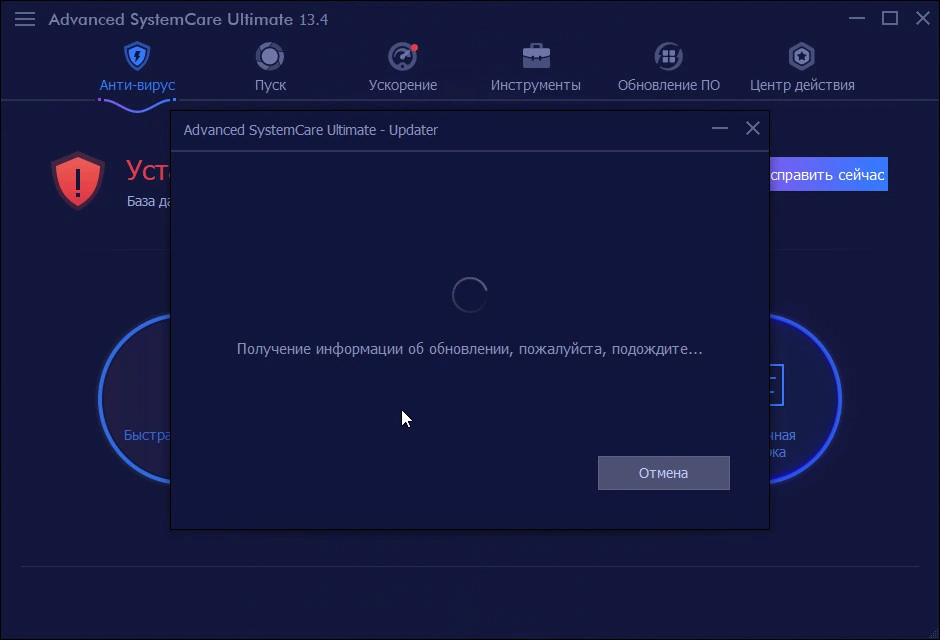Switch to the Ускорение tab label
The image size is (940, 640).
(403, 85)
